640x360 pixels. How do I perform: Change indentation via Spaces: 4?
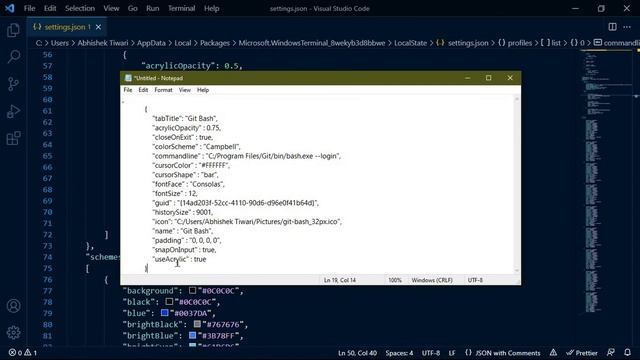point(399,353)
